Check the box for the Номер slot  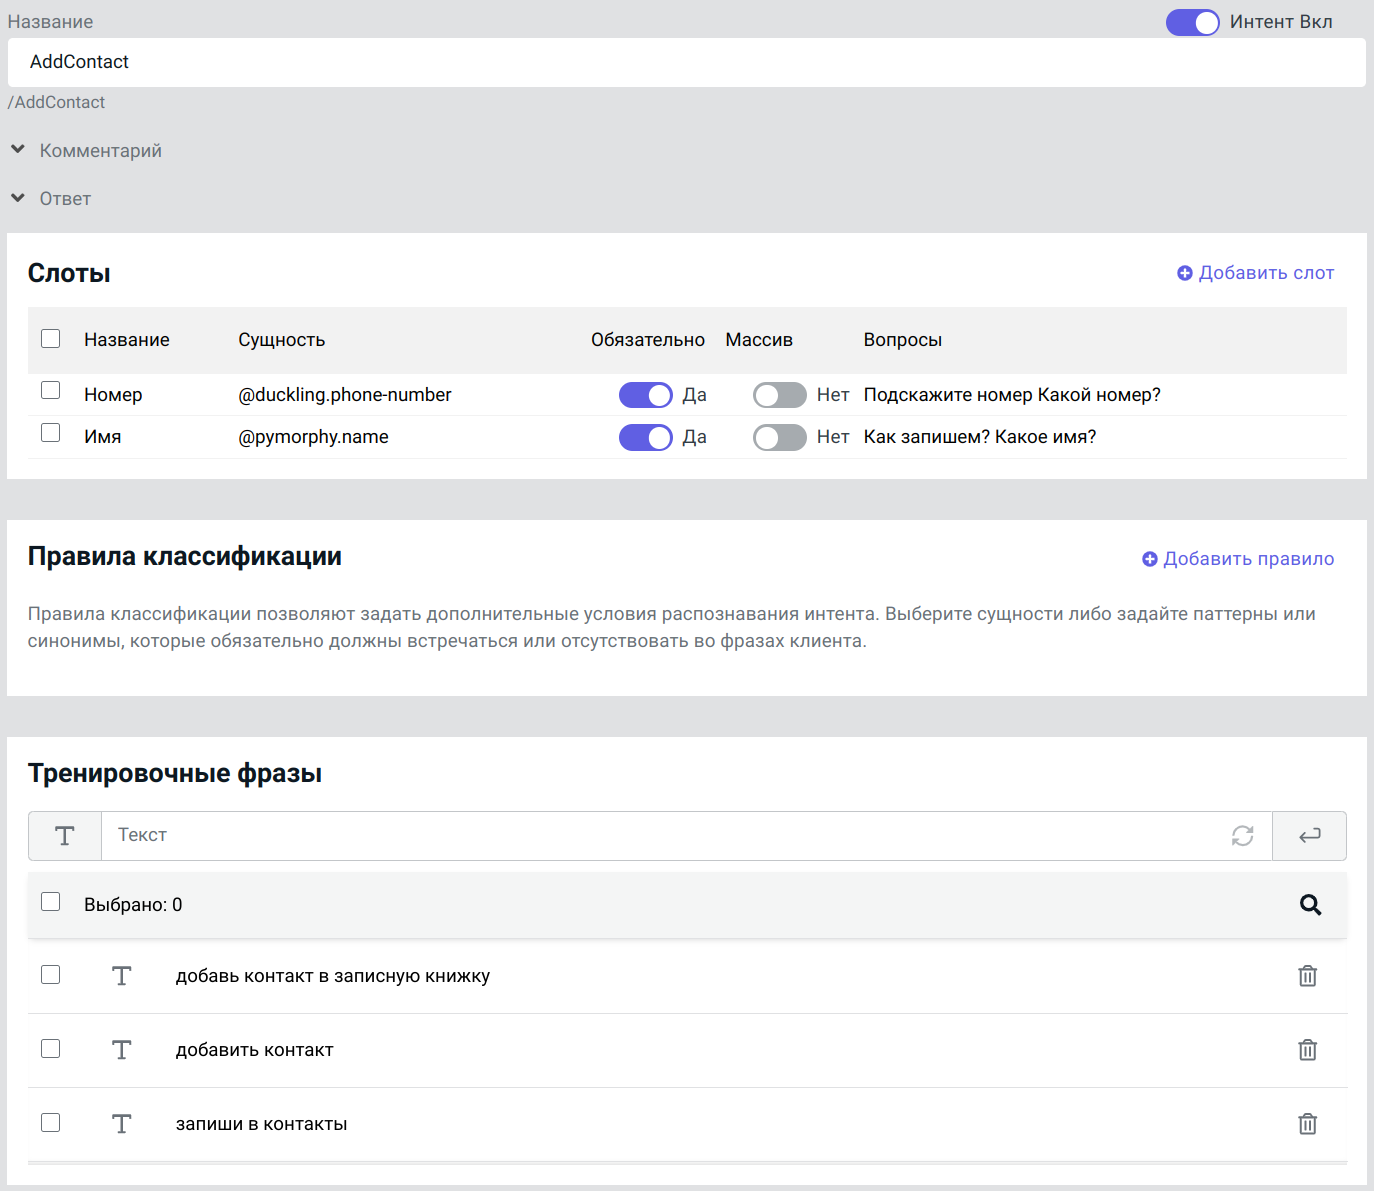[x=51, y=390]
